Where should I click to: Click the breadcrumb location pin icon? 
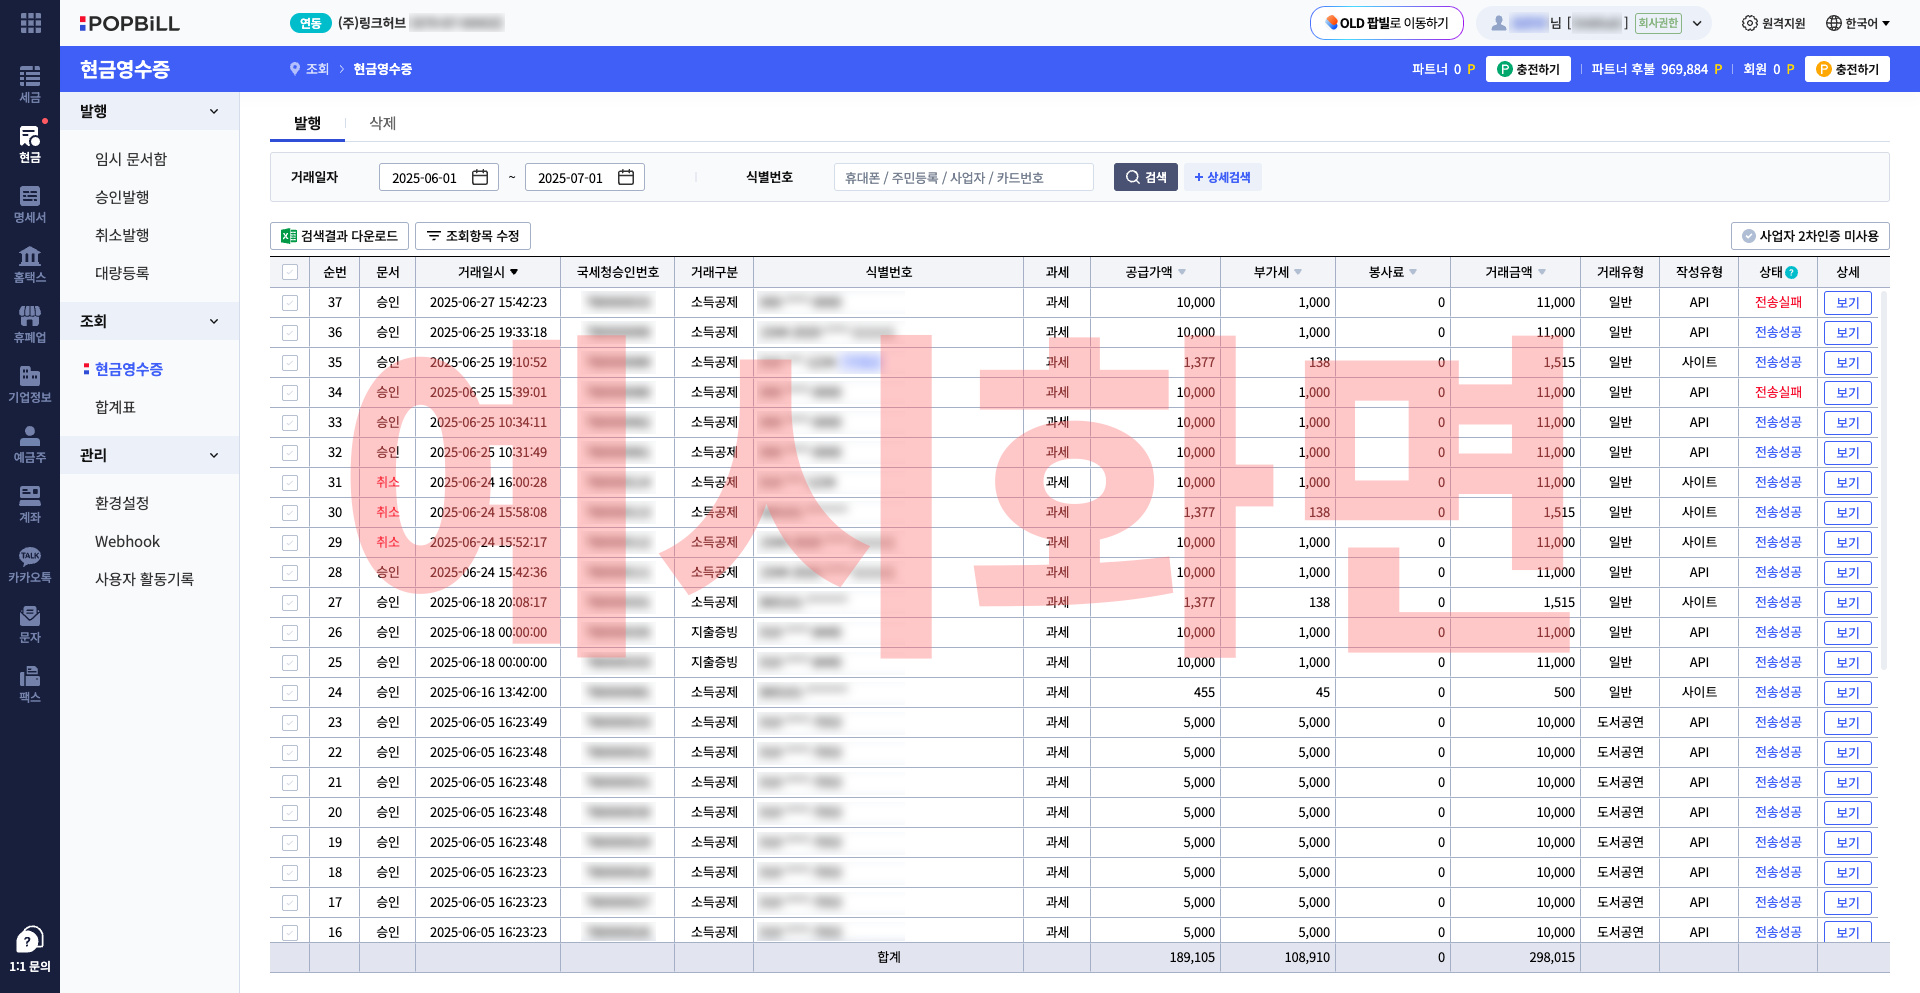tap(295, 69)
